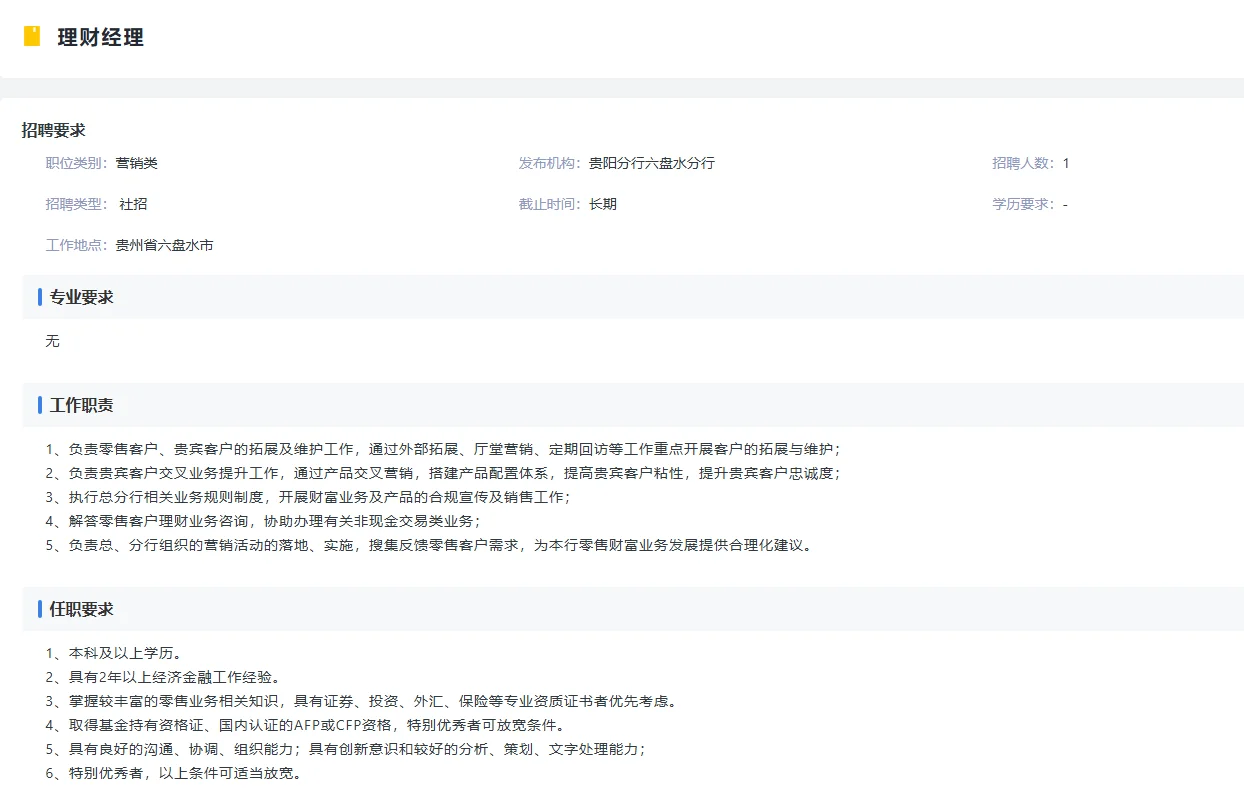The height and width of the screenshot is (795, 1244).
Task: Click the blue bar icon before 工作职责
Action: pos(38,405)
